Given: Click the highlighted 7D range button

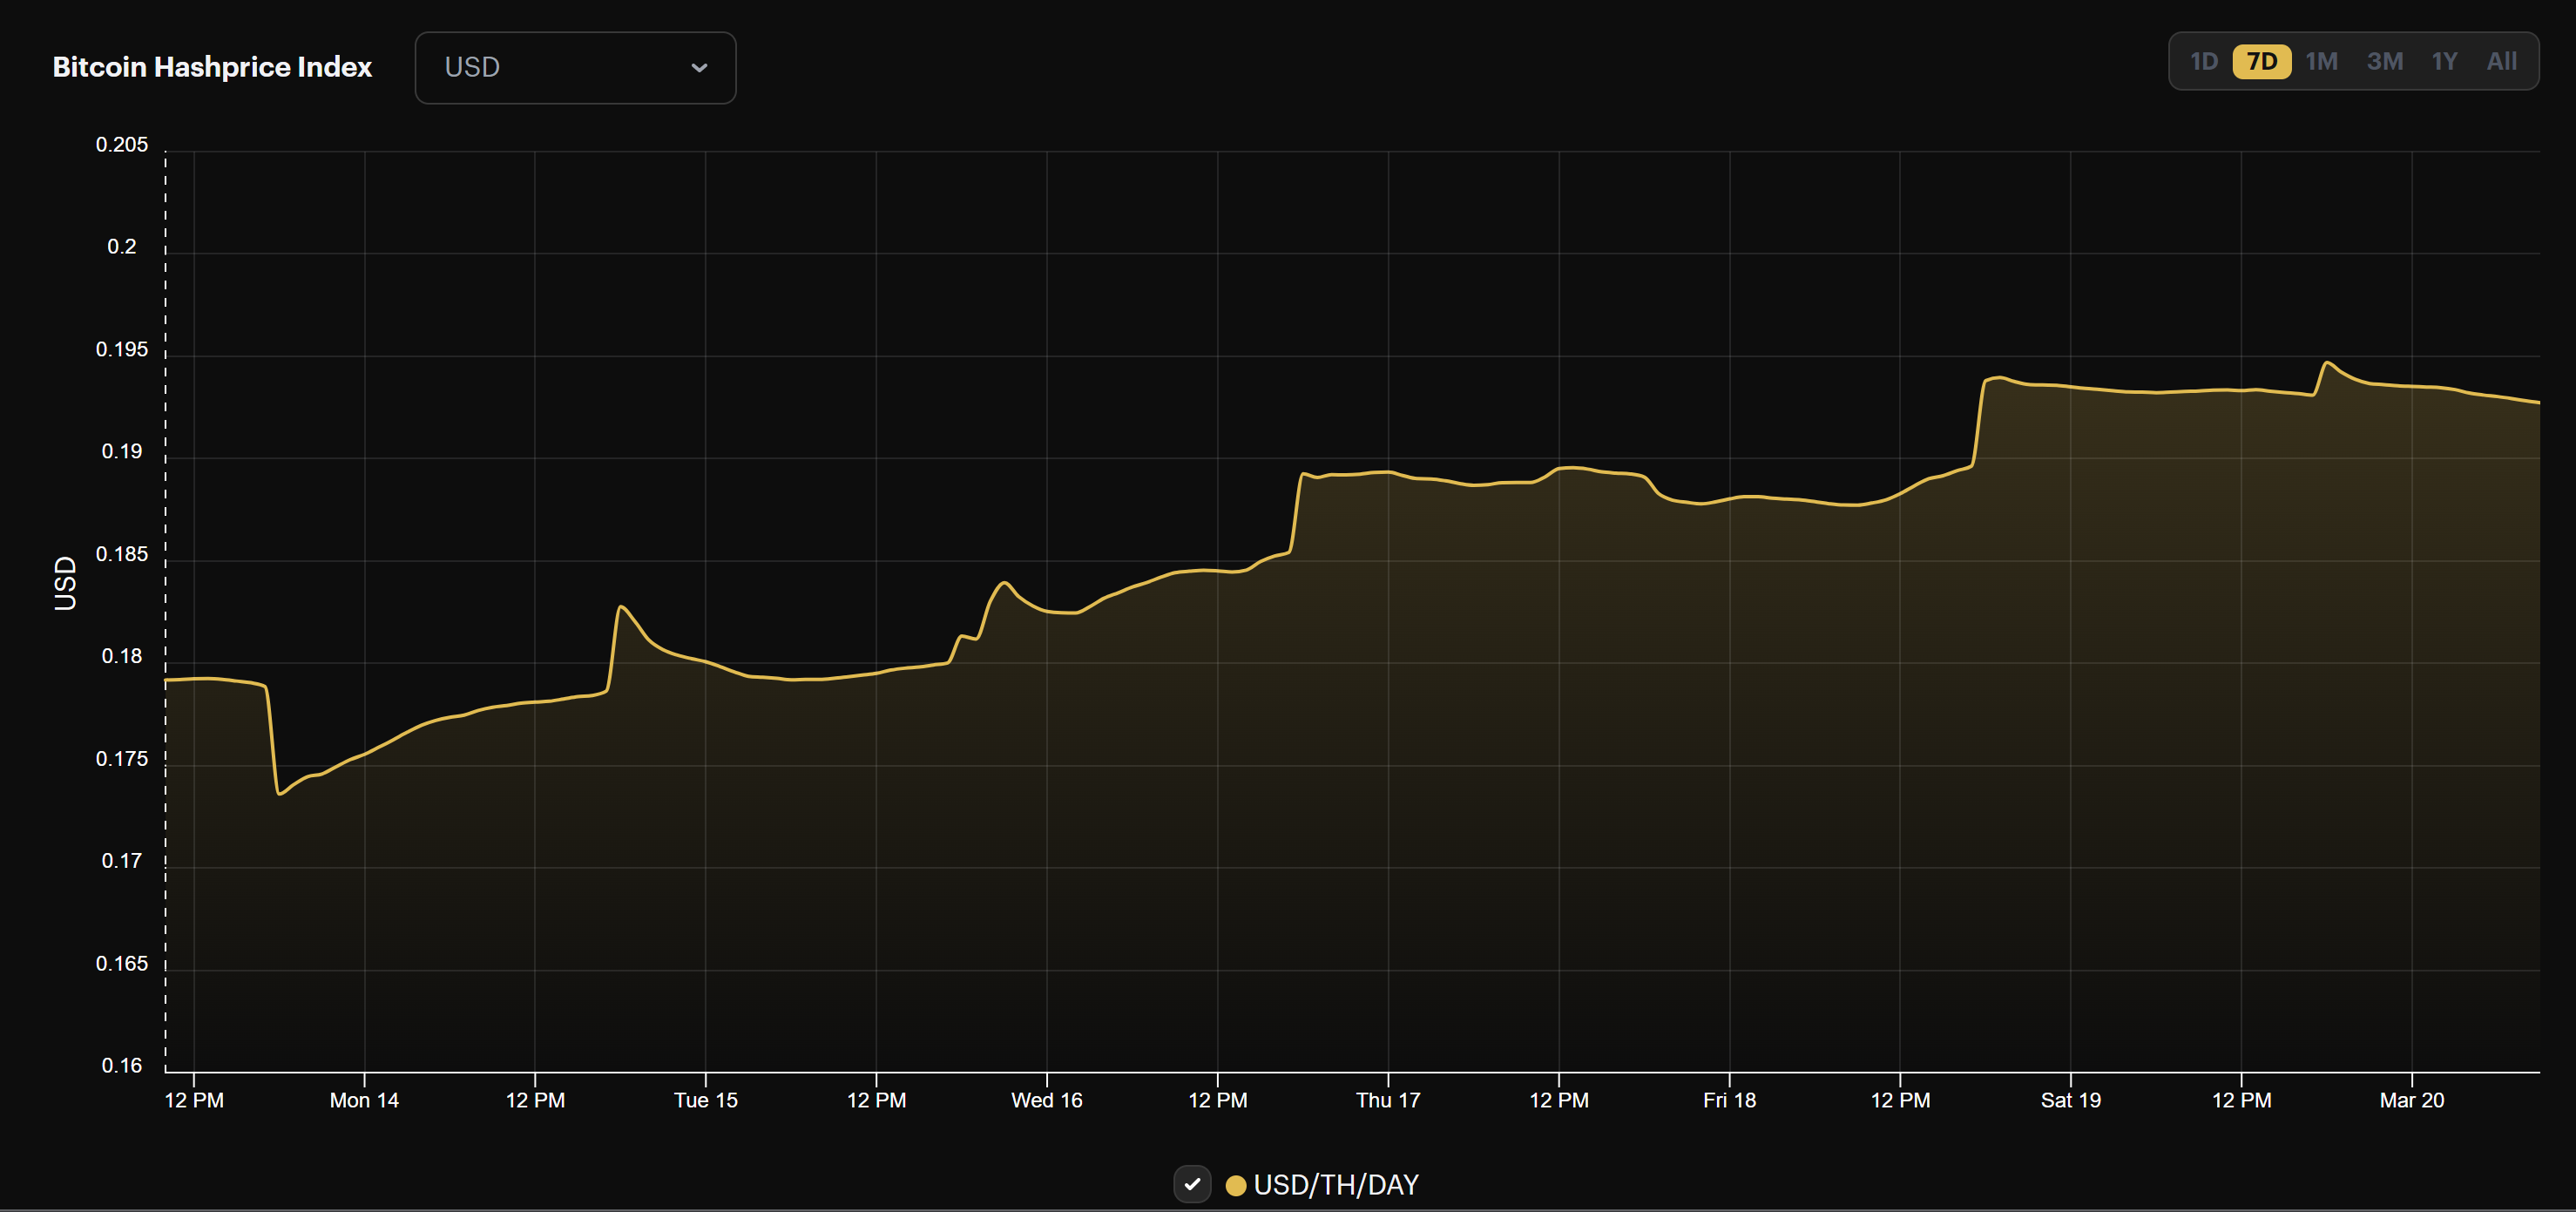Looking at the screenshot, I should point(2263,61).
